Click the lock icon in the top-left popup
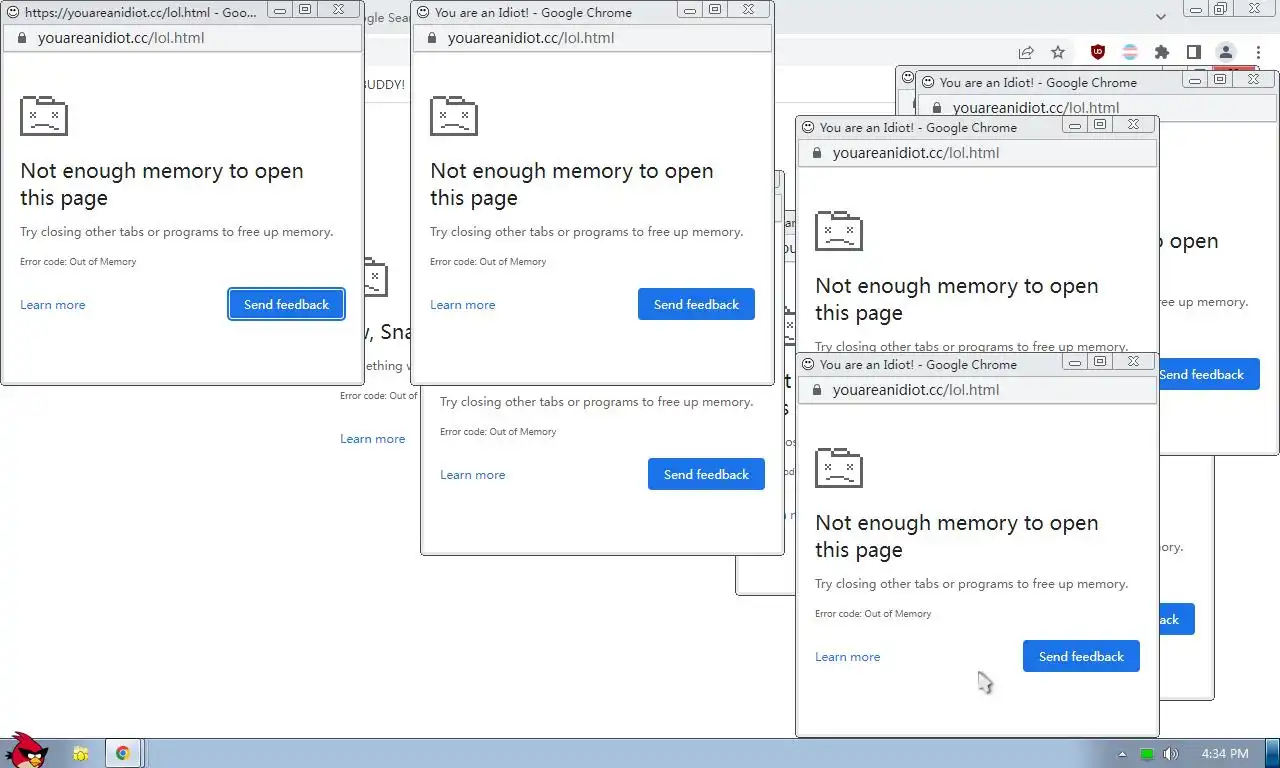 [x=22, y=38]
